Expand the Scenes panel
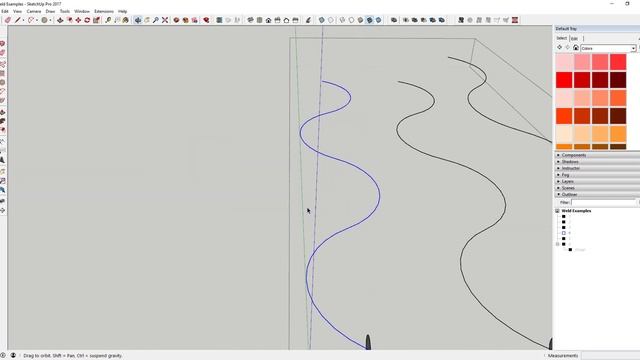640x360 pixels. pos(598,188)
